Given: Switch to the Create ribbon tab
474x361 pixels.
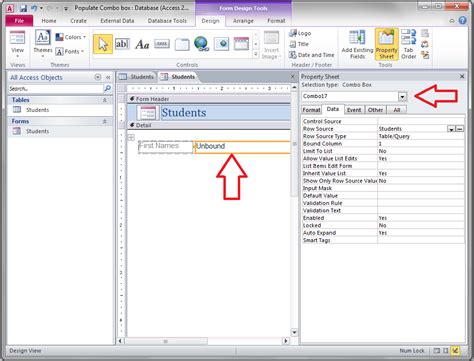Looking at the screenshot, I should tap(78, 21).
